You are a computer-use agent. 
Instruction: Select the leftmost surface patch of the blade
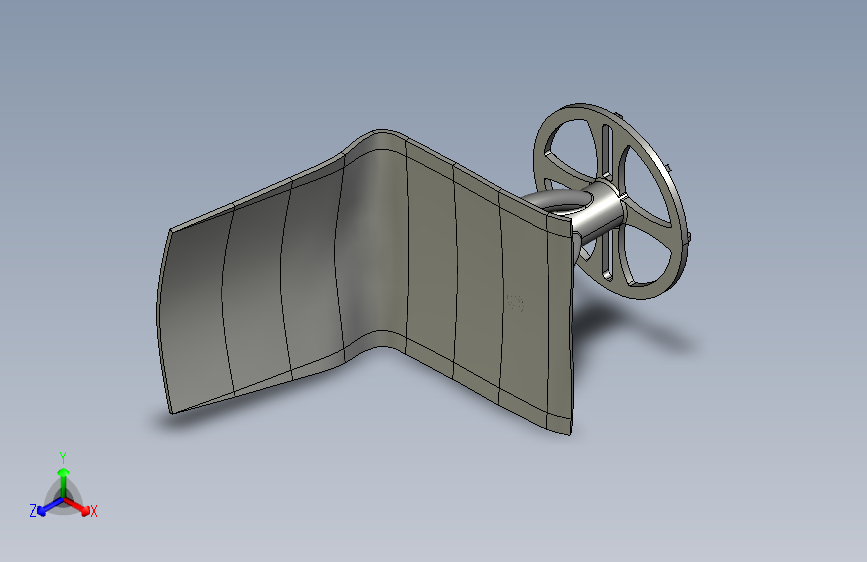click(x=195, y=314)
